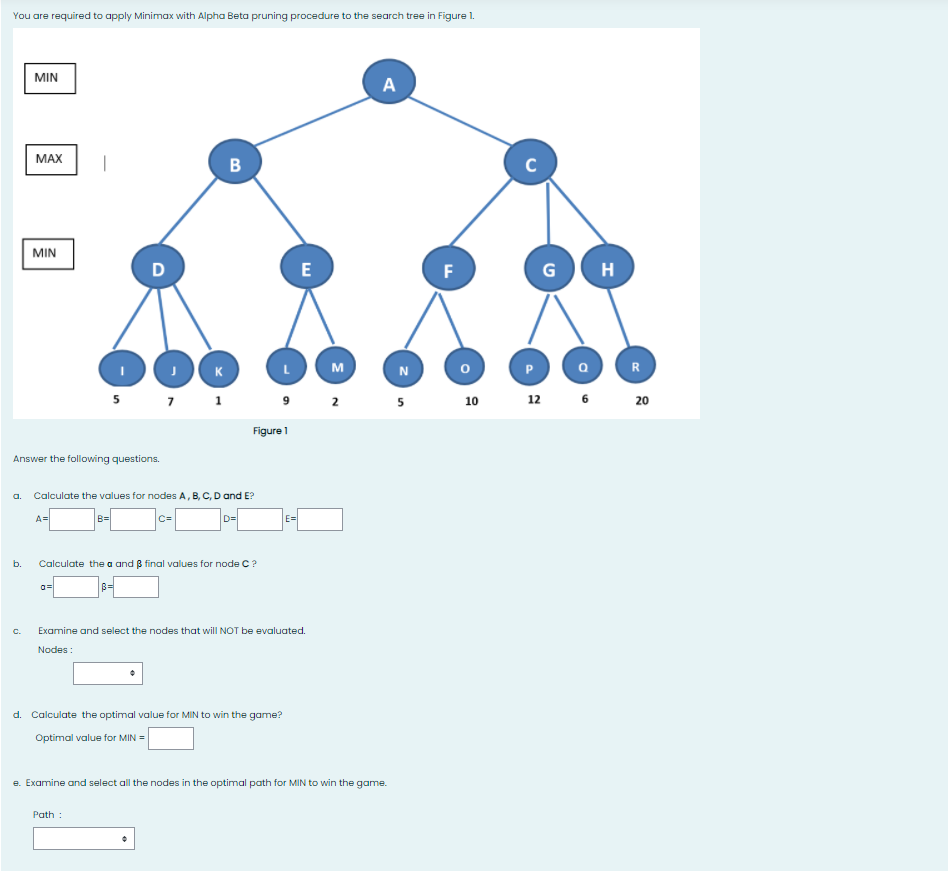
Task: Click question a text about node values
Action: point(144,496)
